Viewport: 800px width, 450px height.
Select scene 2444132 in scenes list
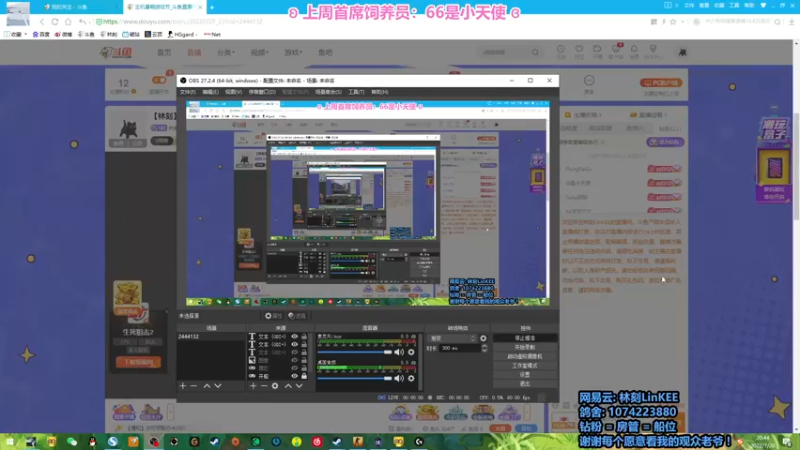tap(211, 337)
